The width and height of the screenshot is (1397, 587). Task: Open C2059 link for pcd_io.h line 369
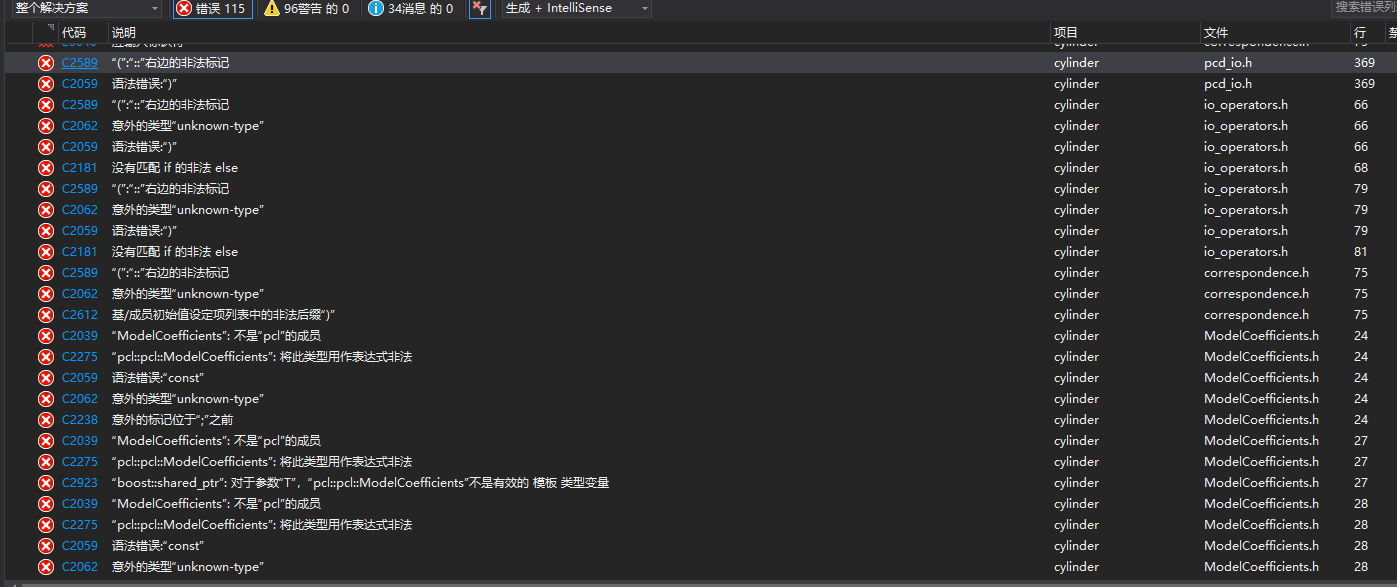[x=80, y=84]
